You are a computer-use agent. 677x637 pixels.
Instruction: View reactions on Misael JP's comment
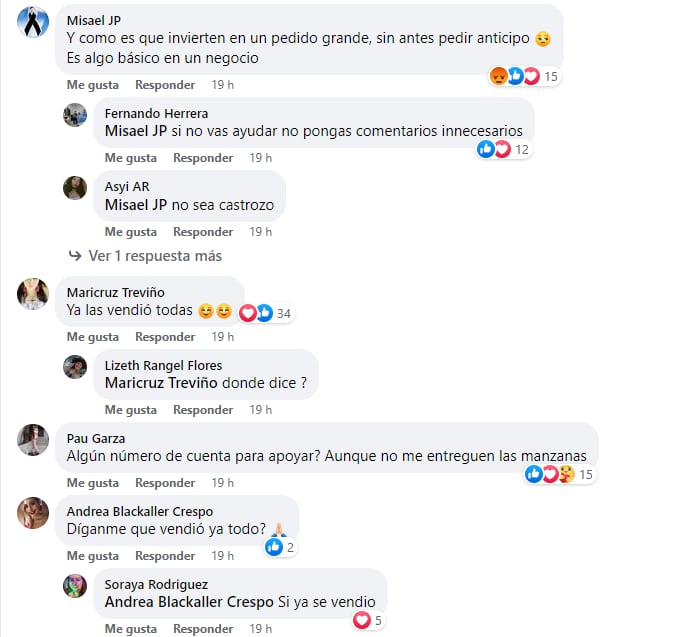(x=525, y=76)
